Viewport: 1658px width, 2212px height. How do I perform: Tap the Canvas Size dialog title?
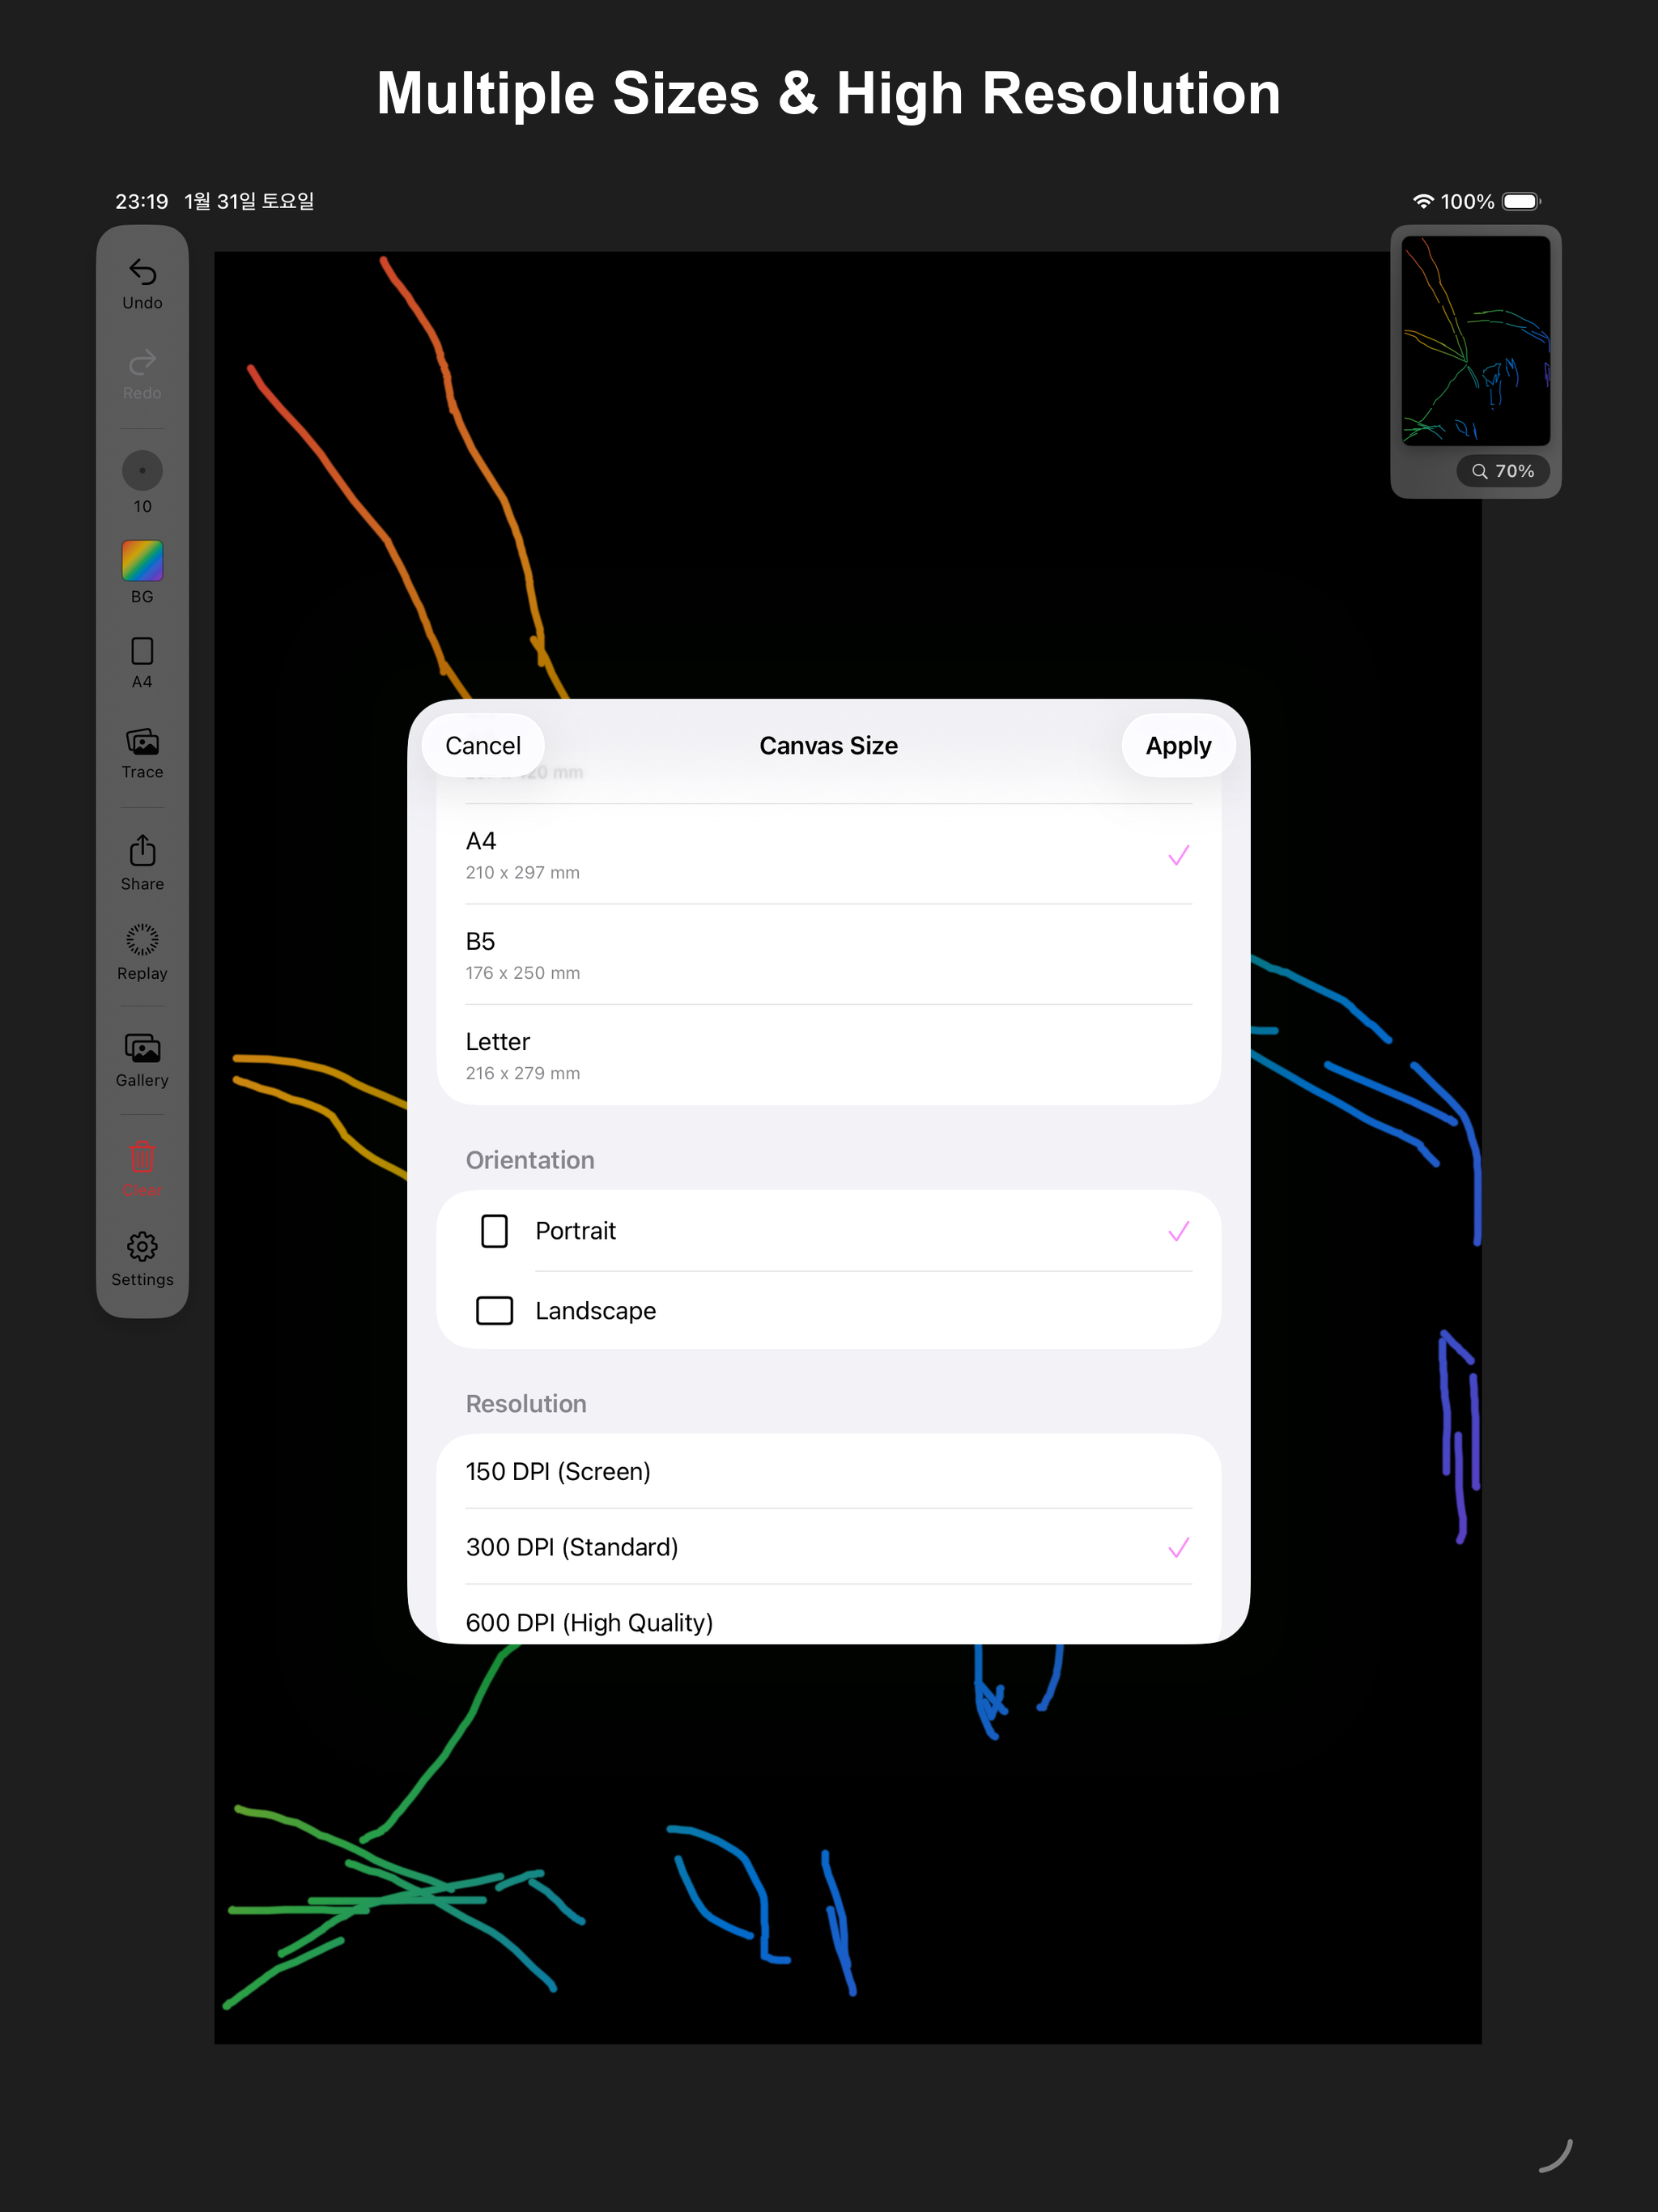[x=828, y=746]
